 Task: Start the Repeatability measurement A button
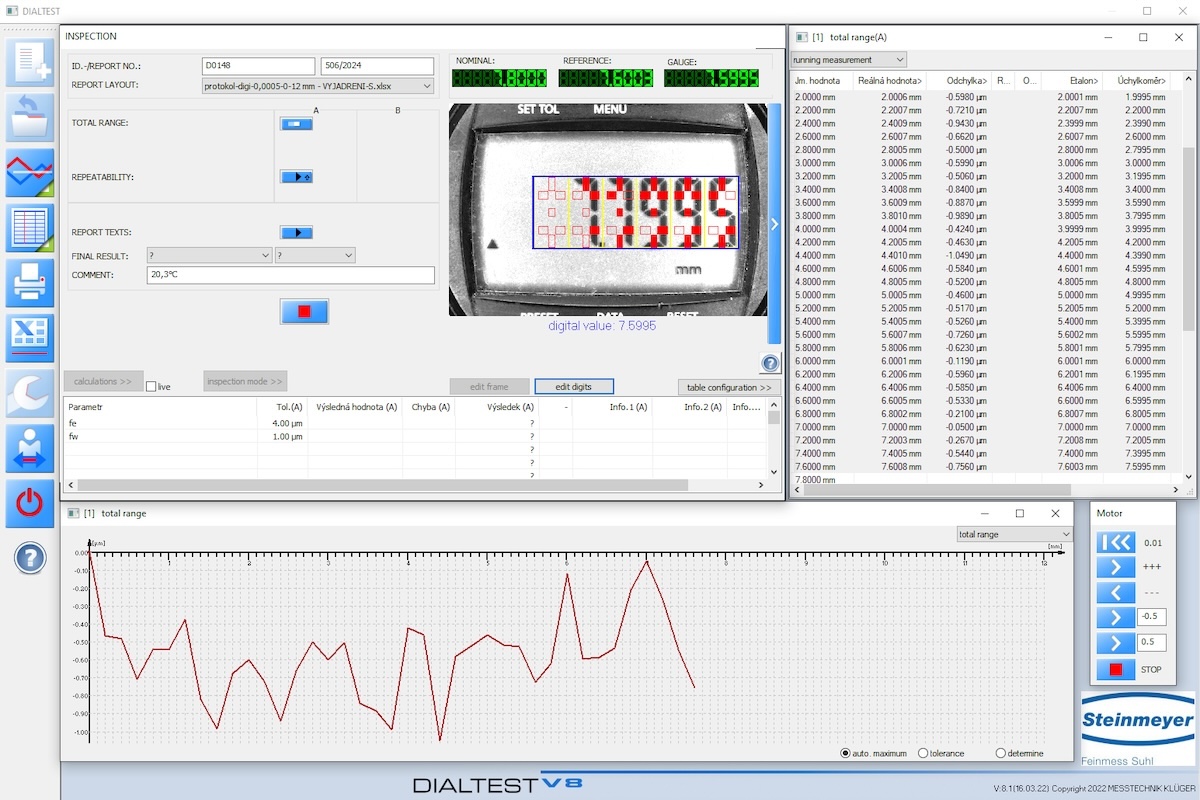[296, 177]
